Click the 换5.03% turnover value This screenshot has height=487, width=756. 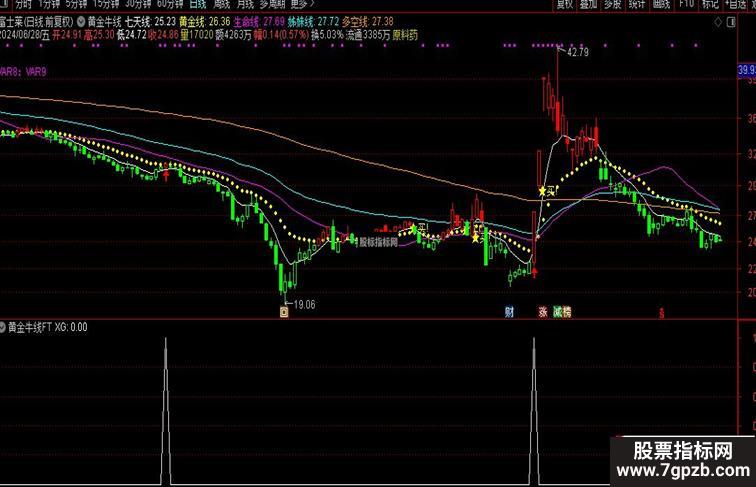[x=327, y=35]
